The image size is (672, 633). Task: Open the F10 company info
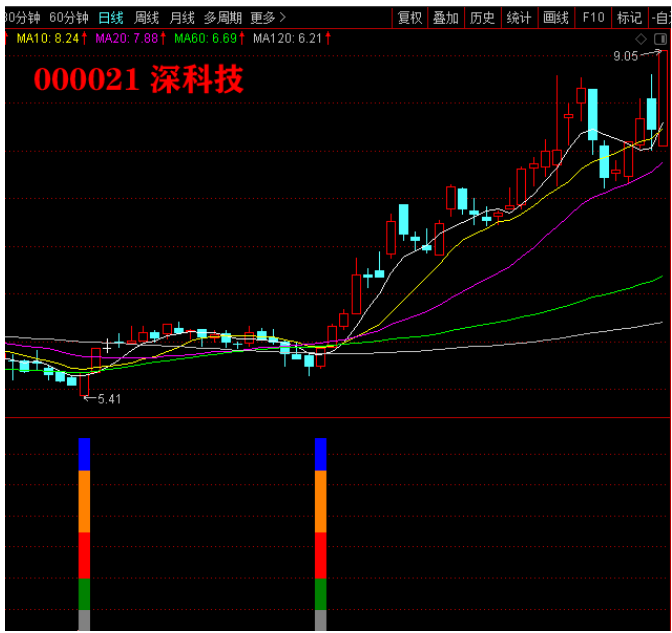[x=593, y=18]
